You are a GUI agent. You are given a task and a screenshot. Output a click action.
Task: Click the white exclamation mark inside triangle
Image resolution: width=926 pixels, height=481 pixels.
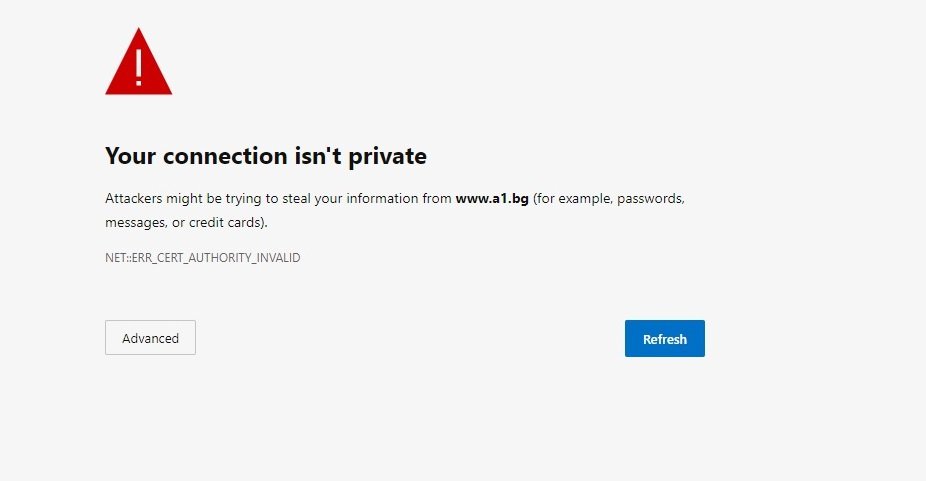(x=139, y=67)
